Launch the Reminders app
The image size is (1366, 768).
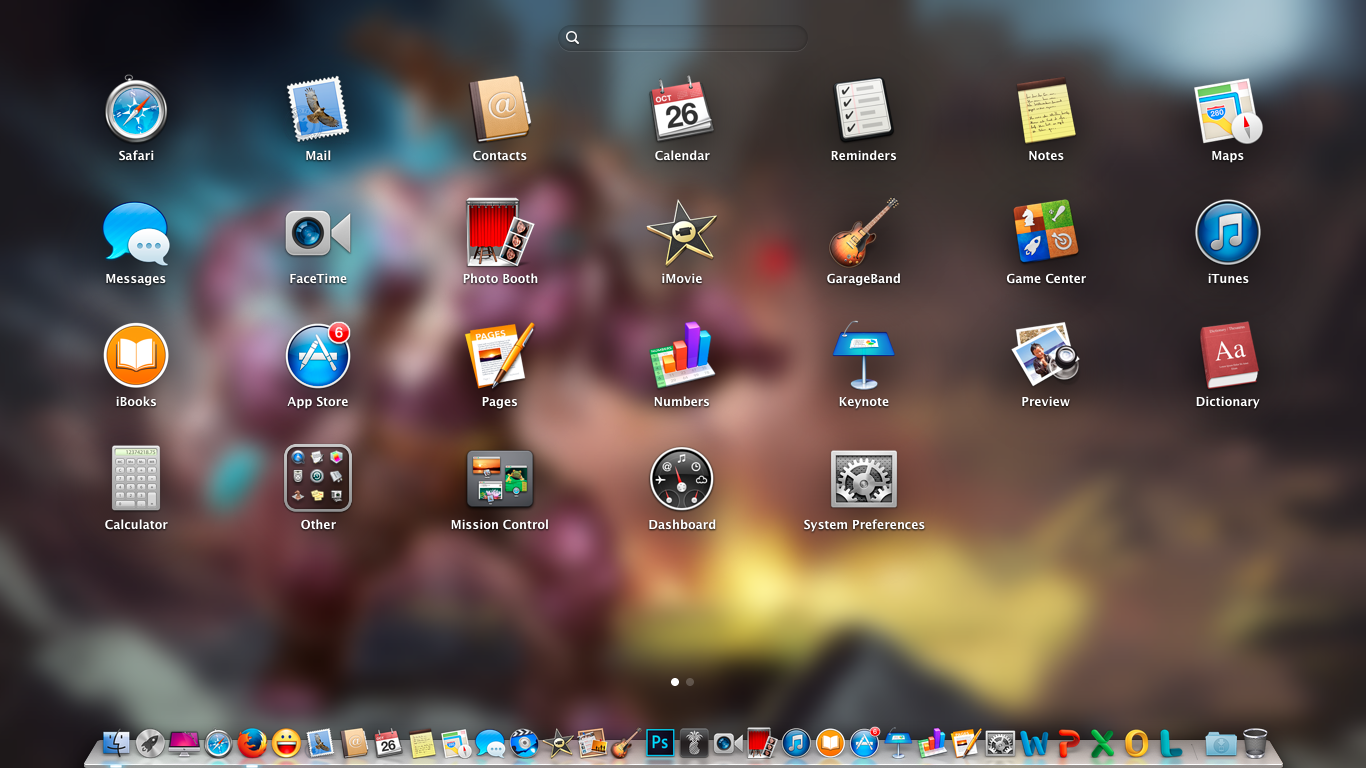[x=863, y=110]
